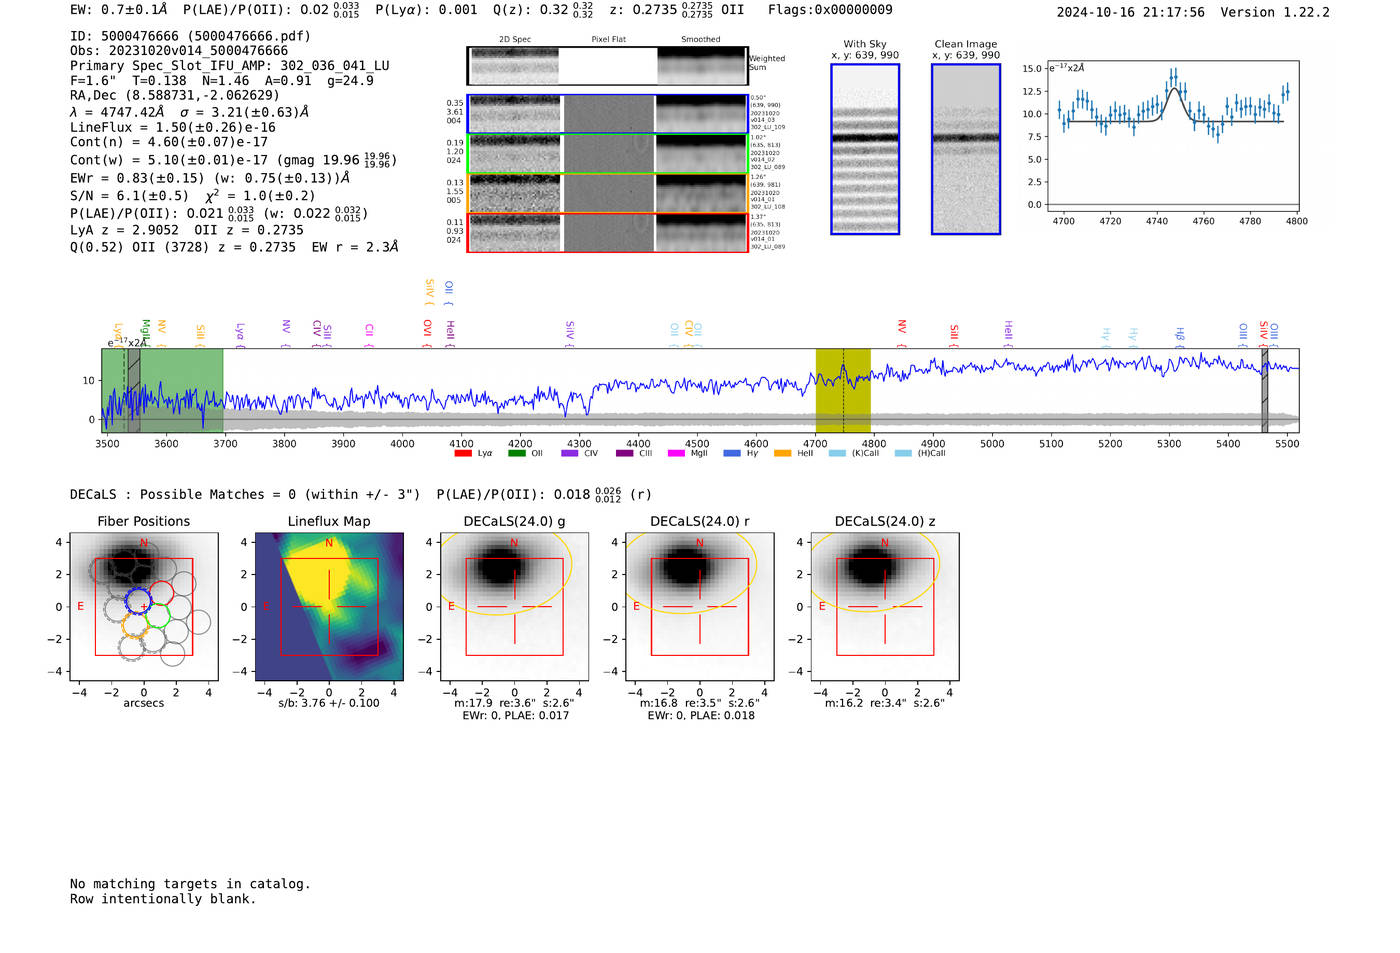Click the s/b: 3.76 +/- 0.100 caption
This screenshot has height=953, width=1400.
click(329, 703)
